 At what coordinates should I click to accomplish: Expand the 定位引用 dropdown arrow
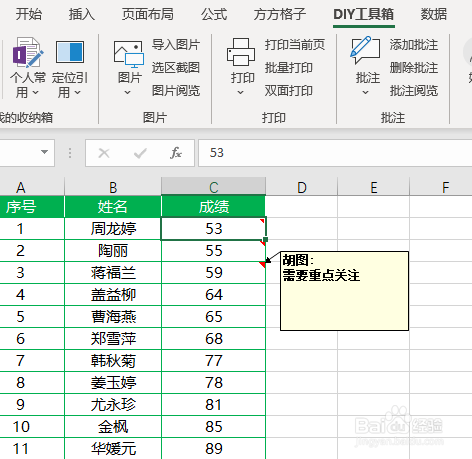pos(78,92)
